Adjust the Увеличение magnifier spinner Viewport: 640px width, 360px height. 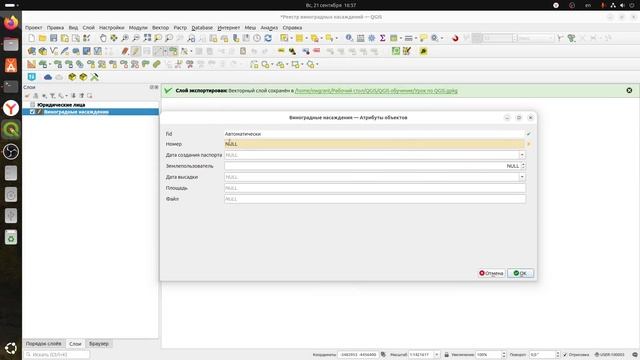tap(503, 355)
